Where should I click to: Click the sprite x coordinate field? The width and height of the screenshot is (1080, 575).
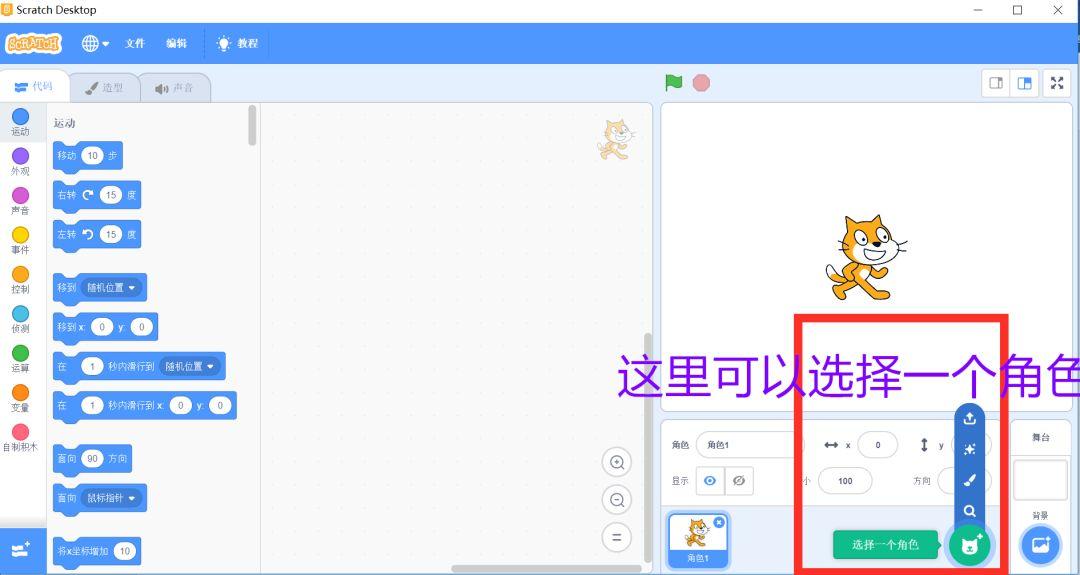click(x=878, y=445)
